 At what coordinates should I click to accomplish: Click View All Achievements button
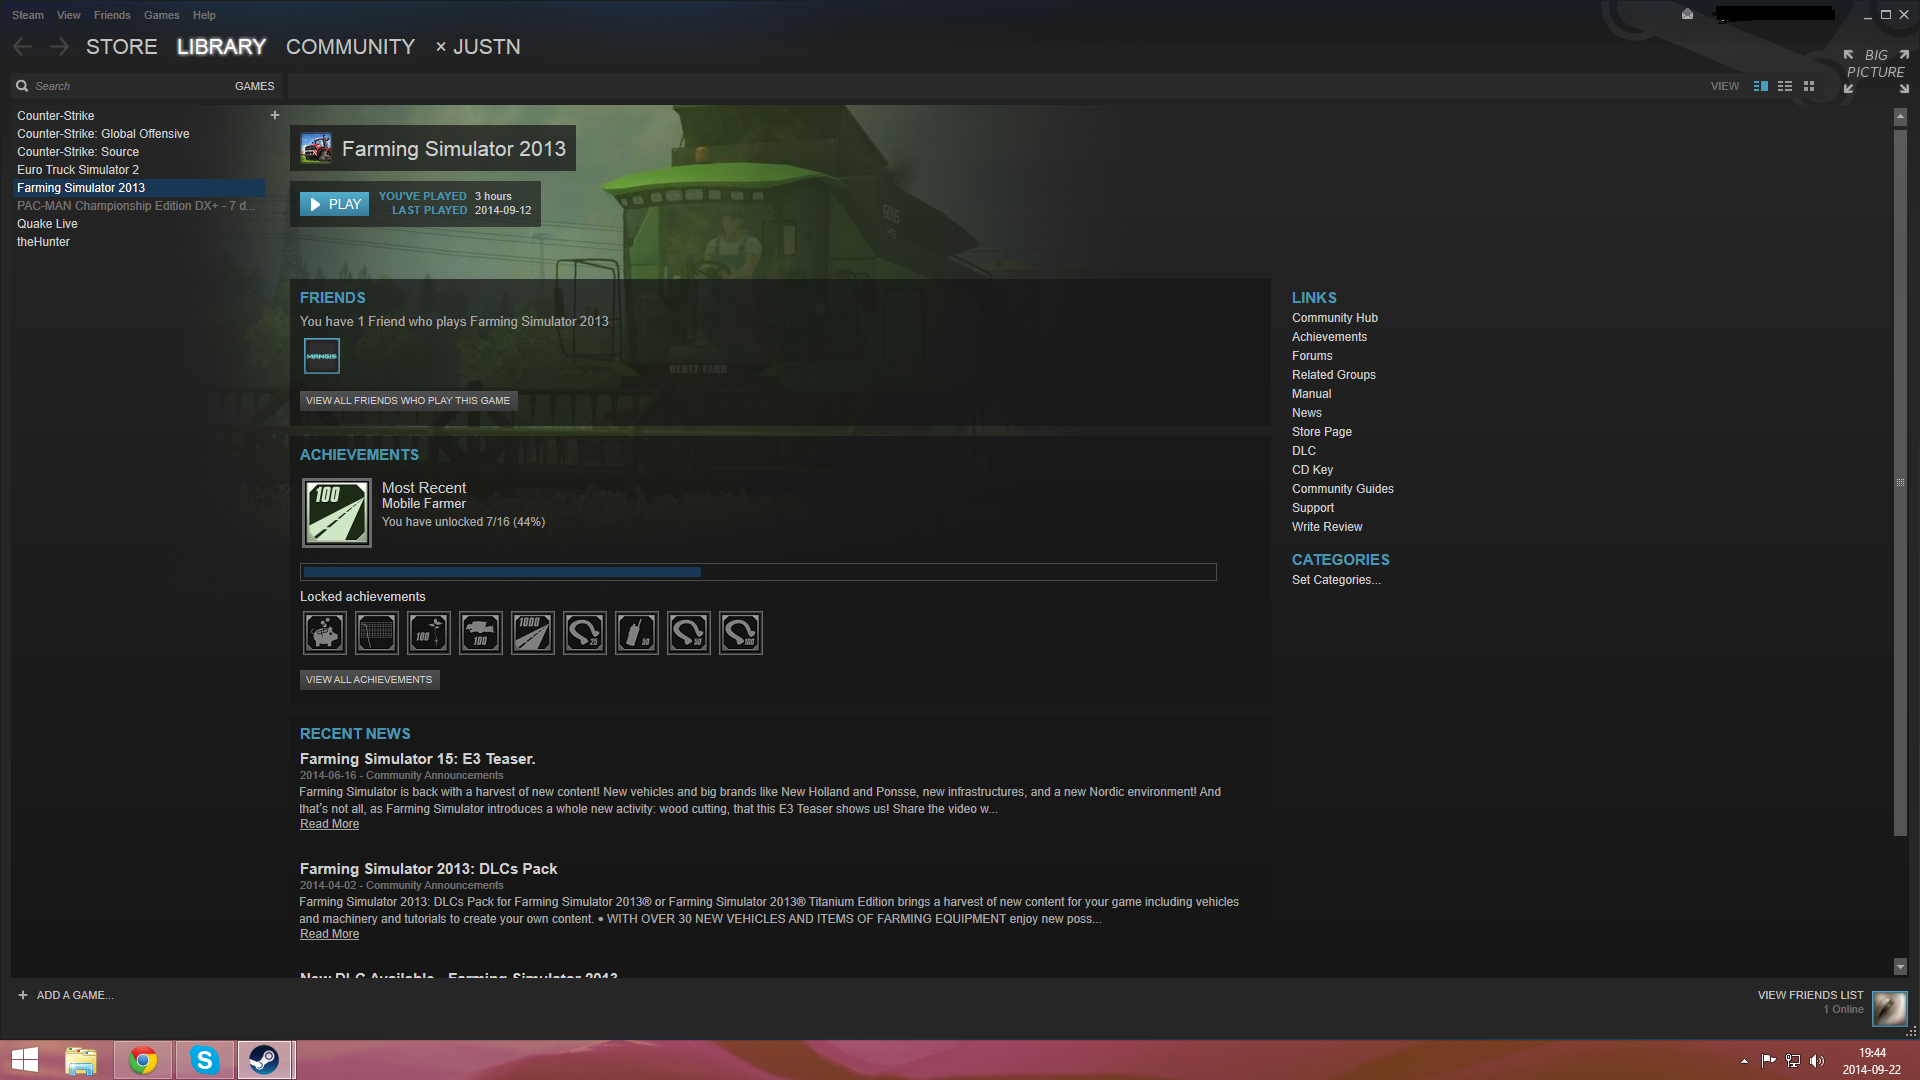coord(369,680)
